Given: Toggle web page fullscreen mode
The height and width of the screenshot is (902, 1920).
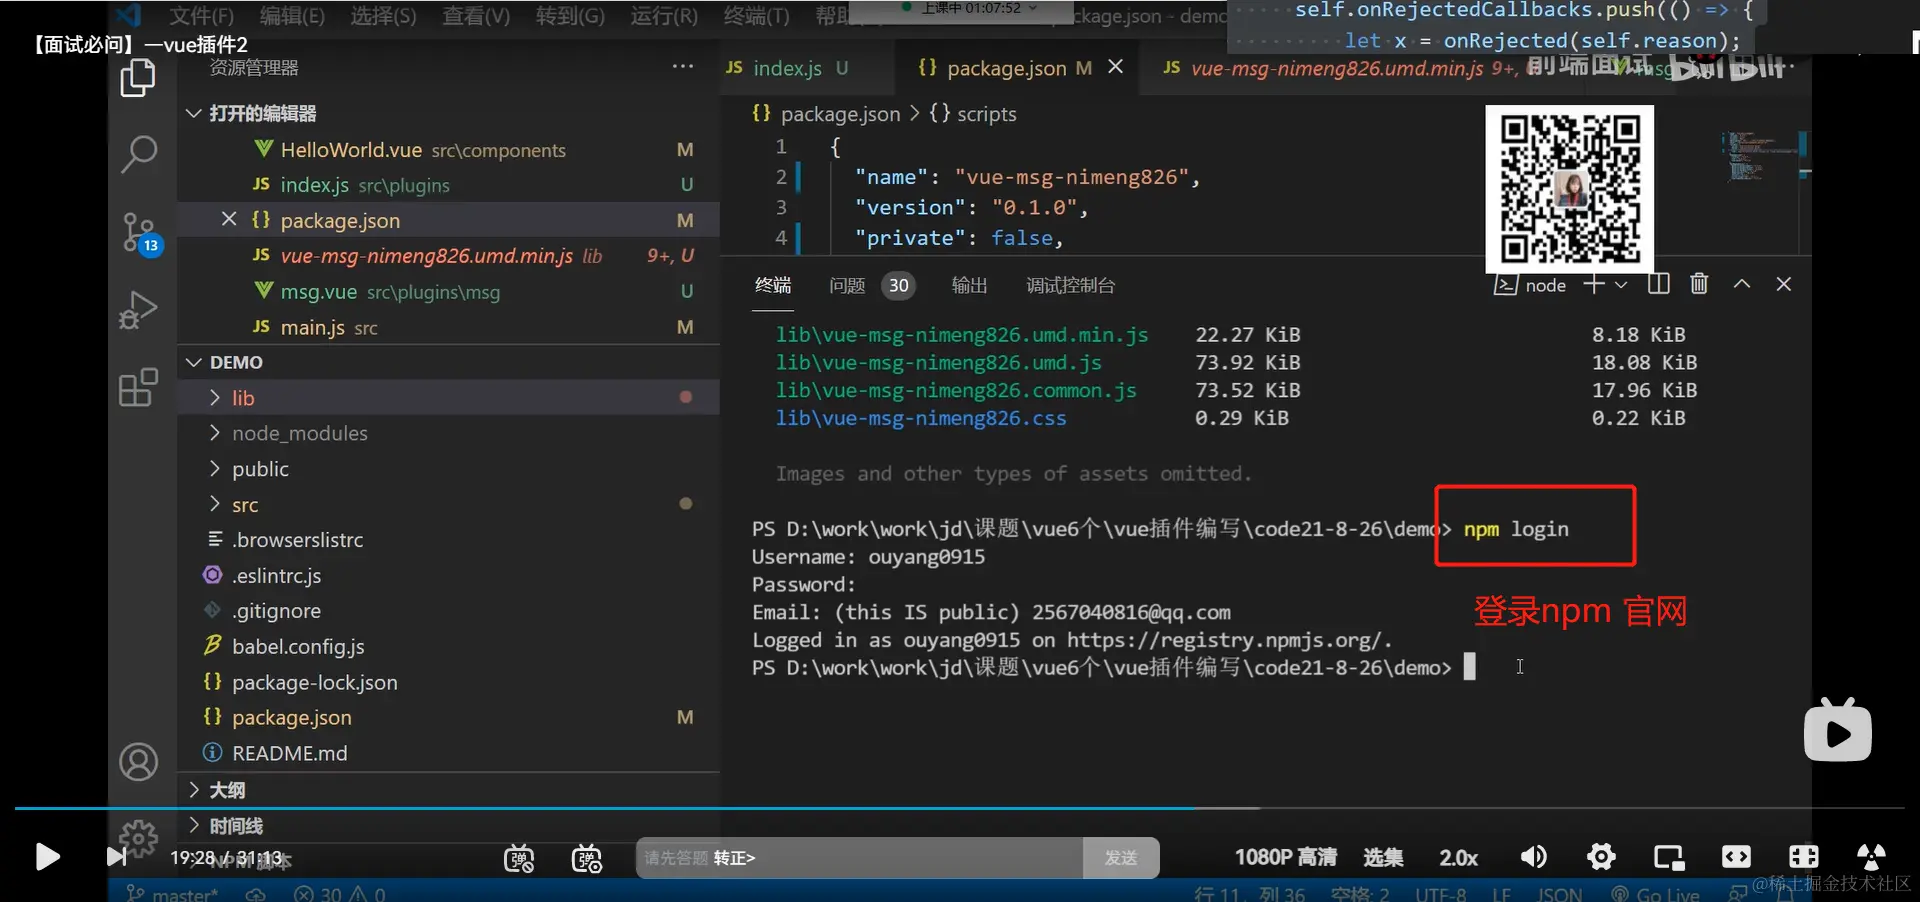Looking at the screenshot, I should (1804, 857).
